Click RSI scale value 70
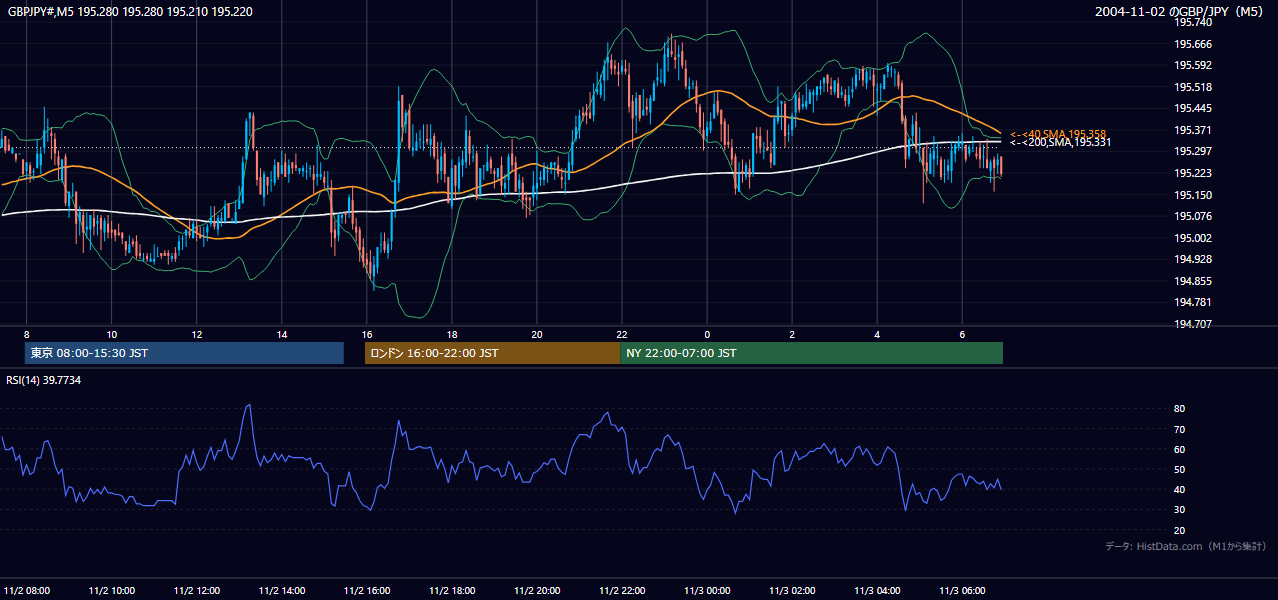 pos(1180,429)
